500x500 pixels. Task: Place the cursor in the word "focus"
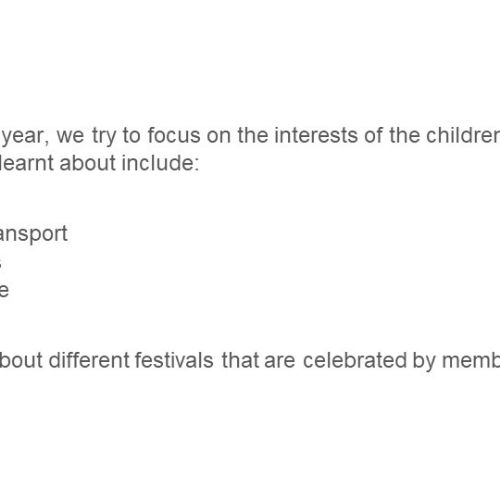[174, 135]
